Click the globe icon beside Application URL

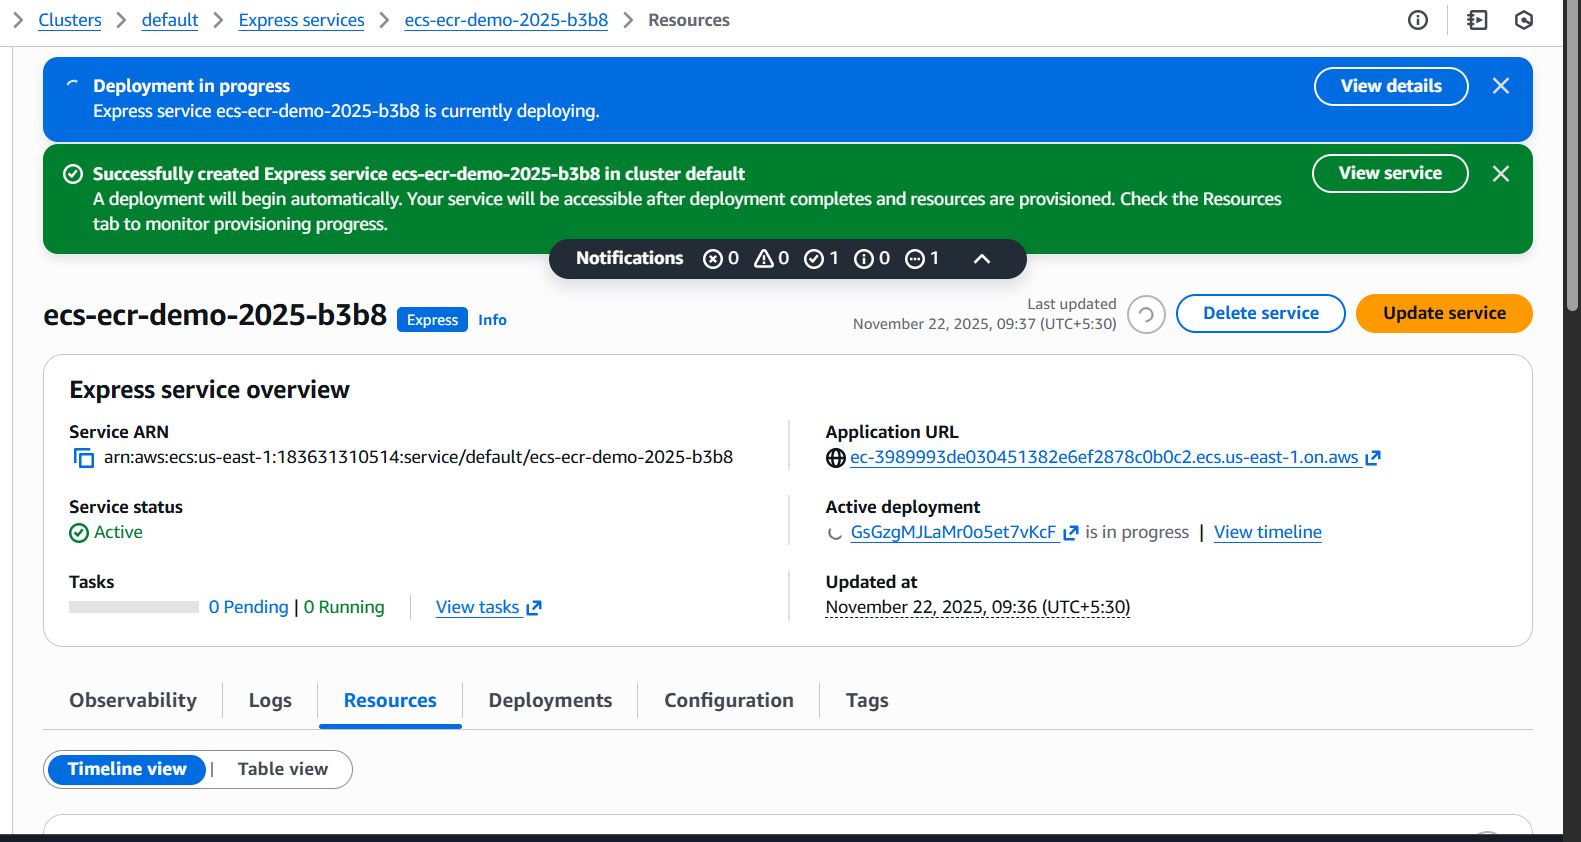[x=836, y=458]
